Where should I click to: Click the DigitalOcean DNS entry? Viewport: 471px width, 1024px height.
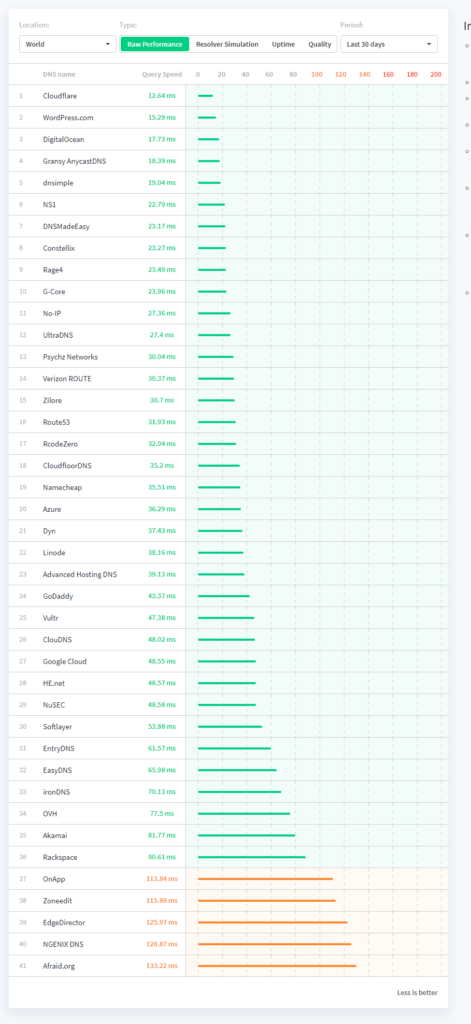63,139
